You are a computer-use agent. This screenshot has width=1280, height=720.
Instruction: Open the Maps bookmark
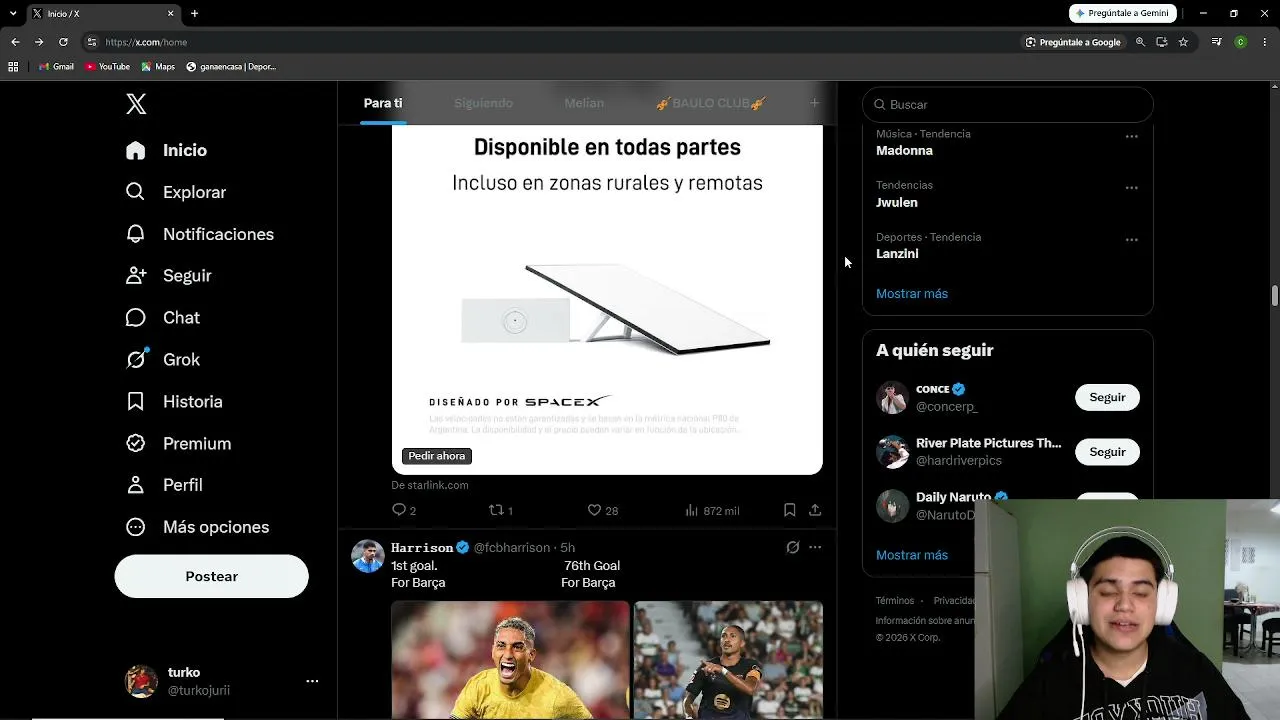[x=158, y=67]
